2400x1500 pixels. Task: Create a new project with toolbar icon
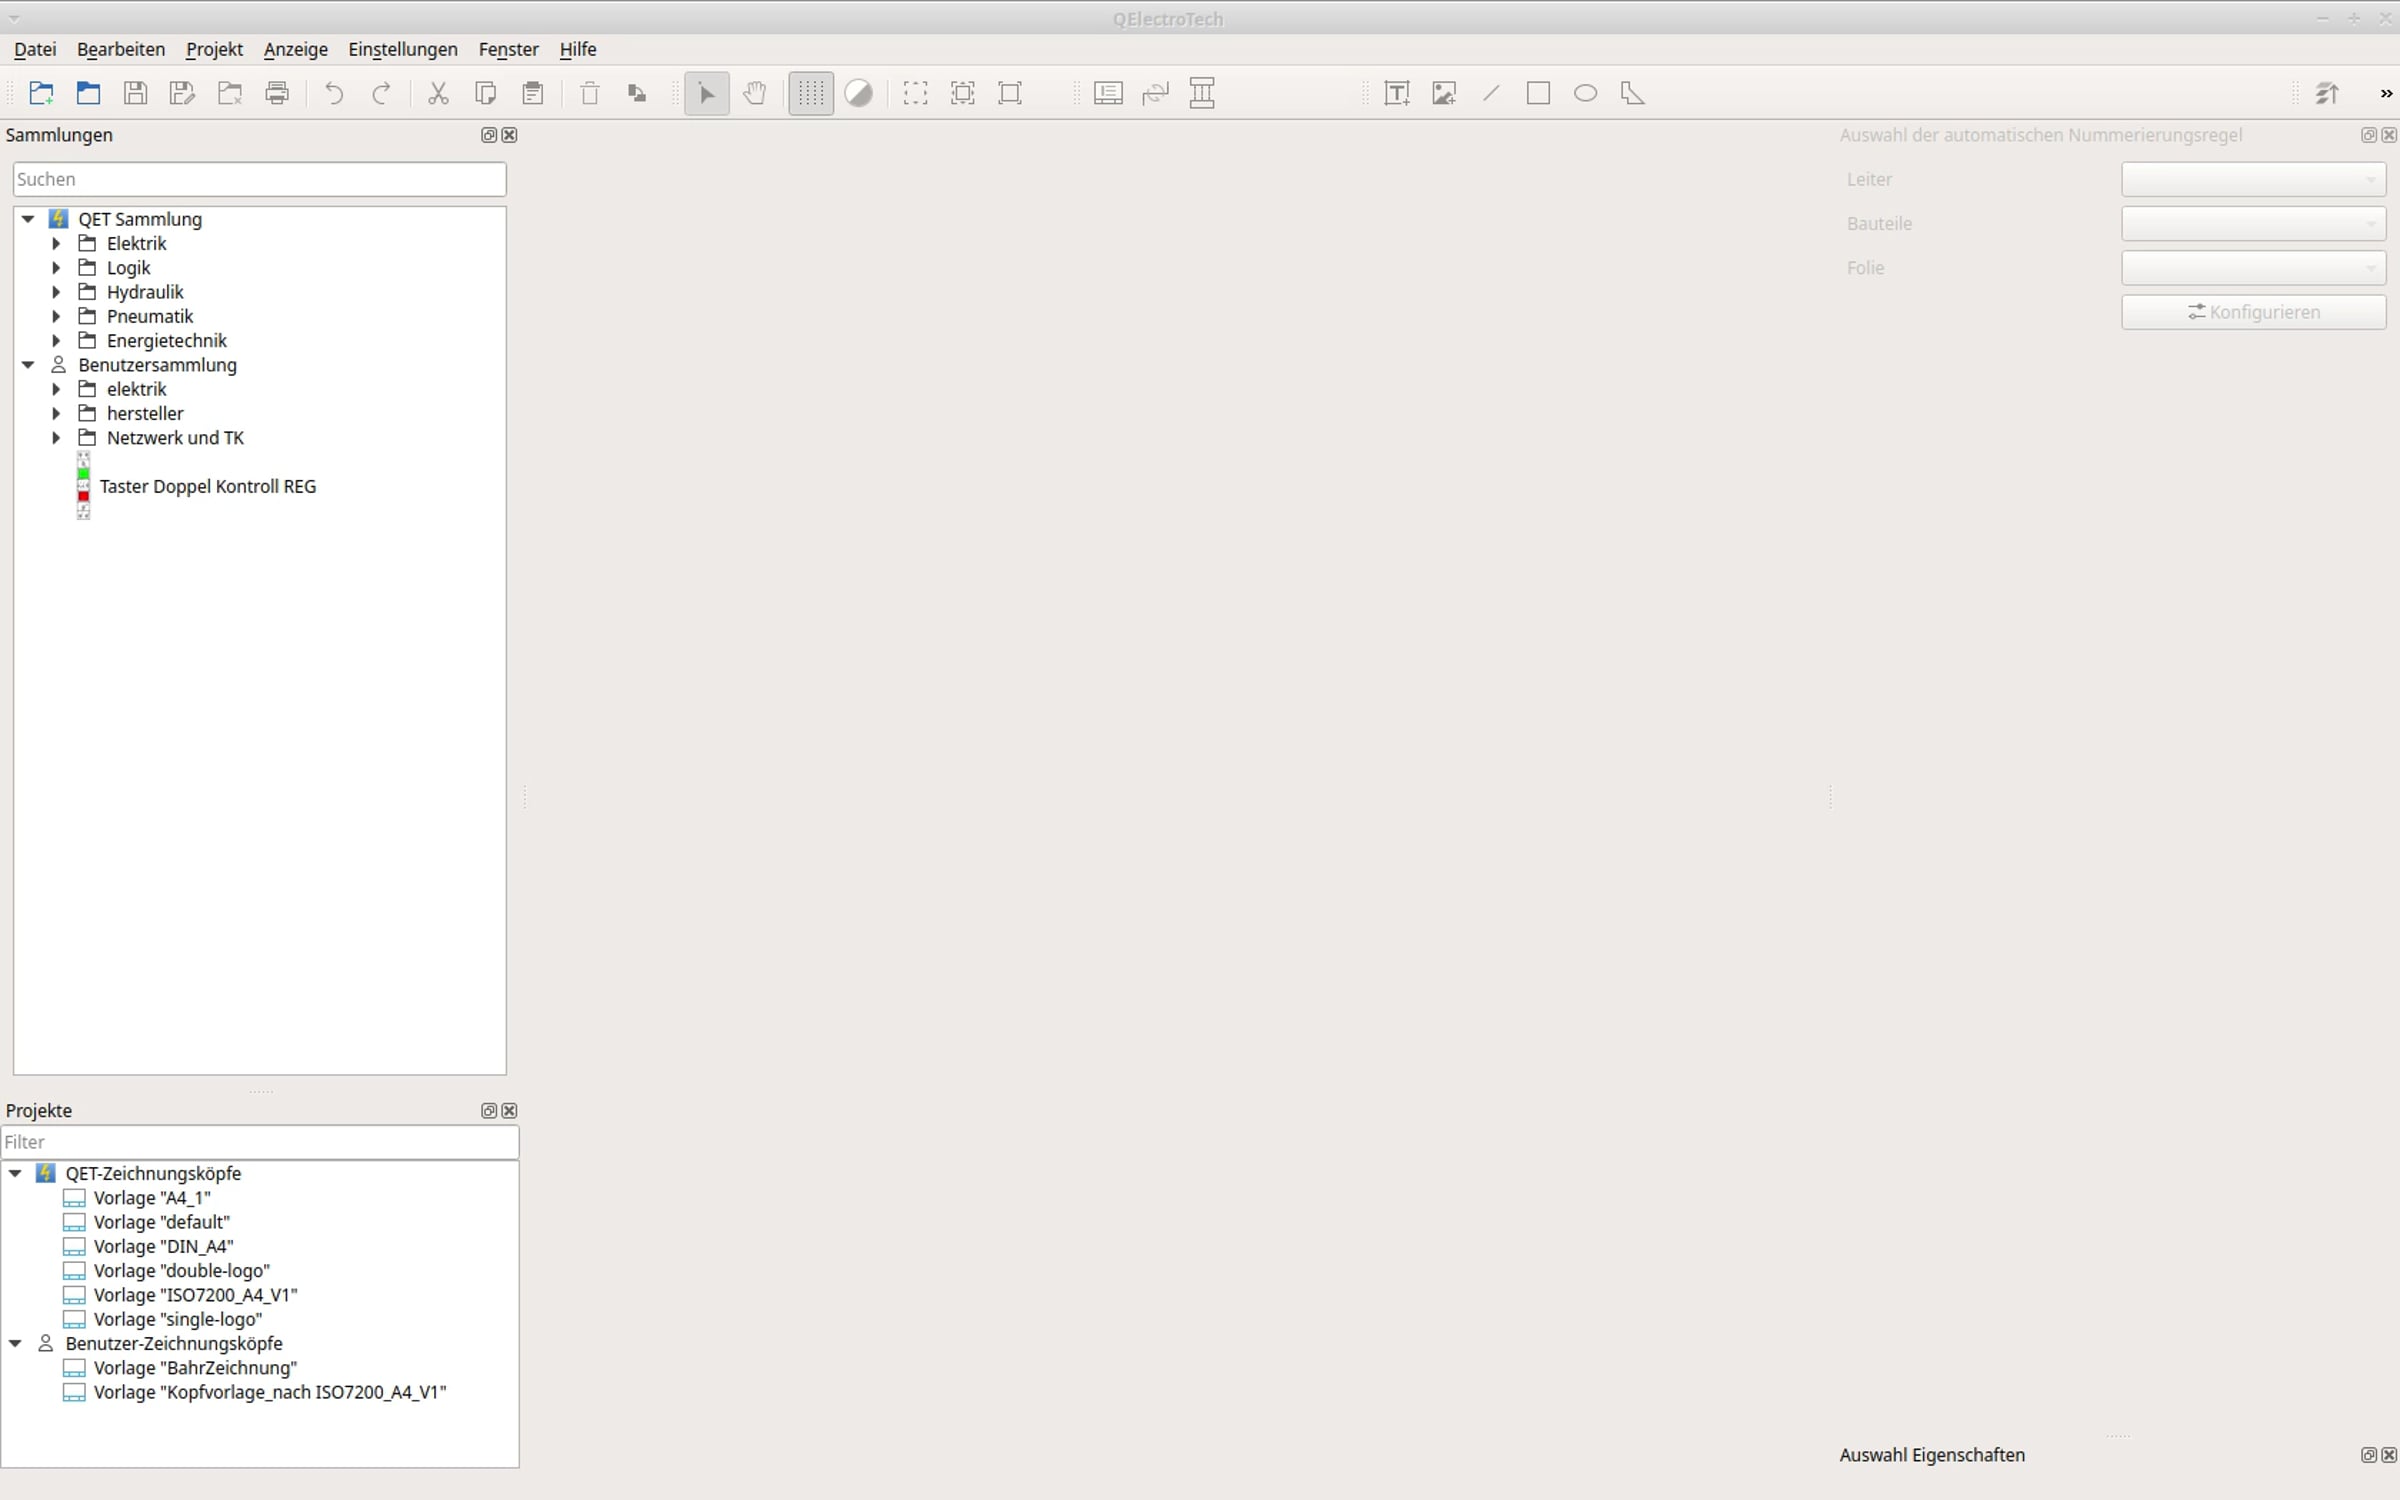[x=41, y=93]
